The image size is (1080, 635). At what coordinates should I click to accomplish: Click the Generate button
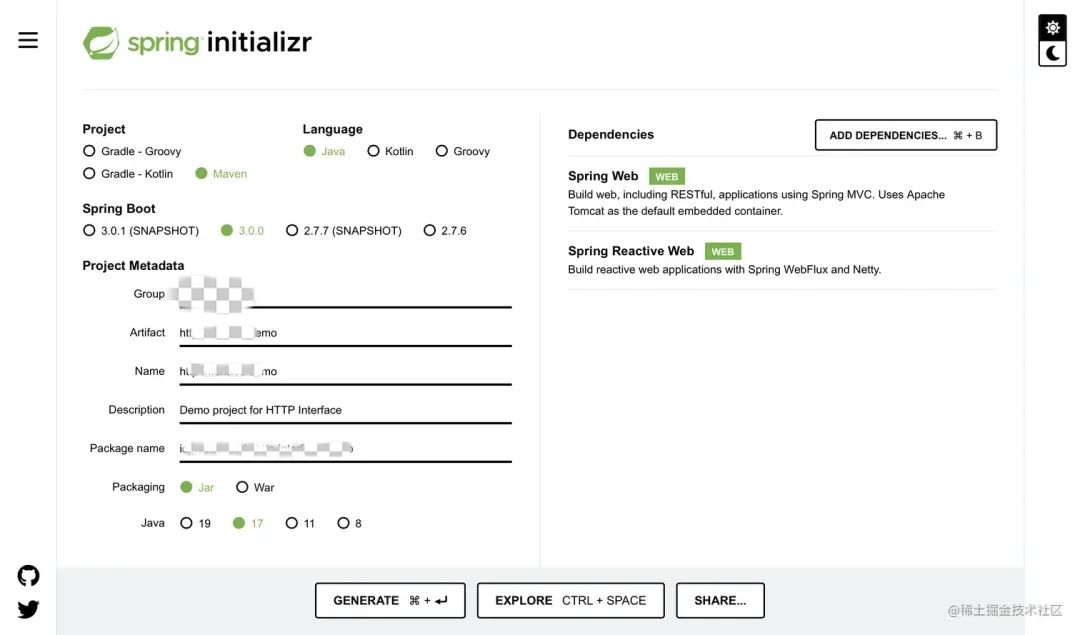(390, 600)
